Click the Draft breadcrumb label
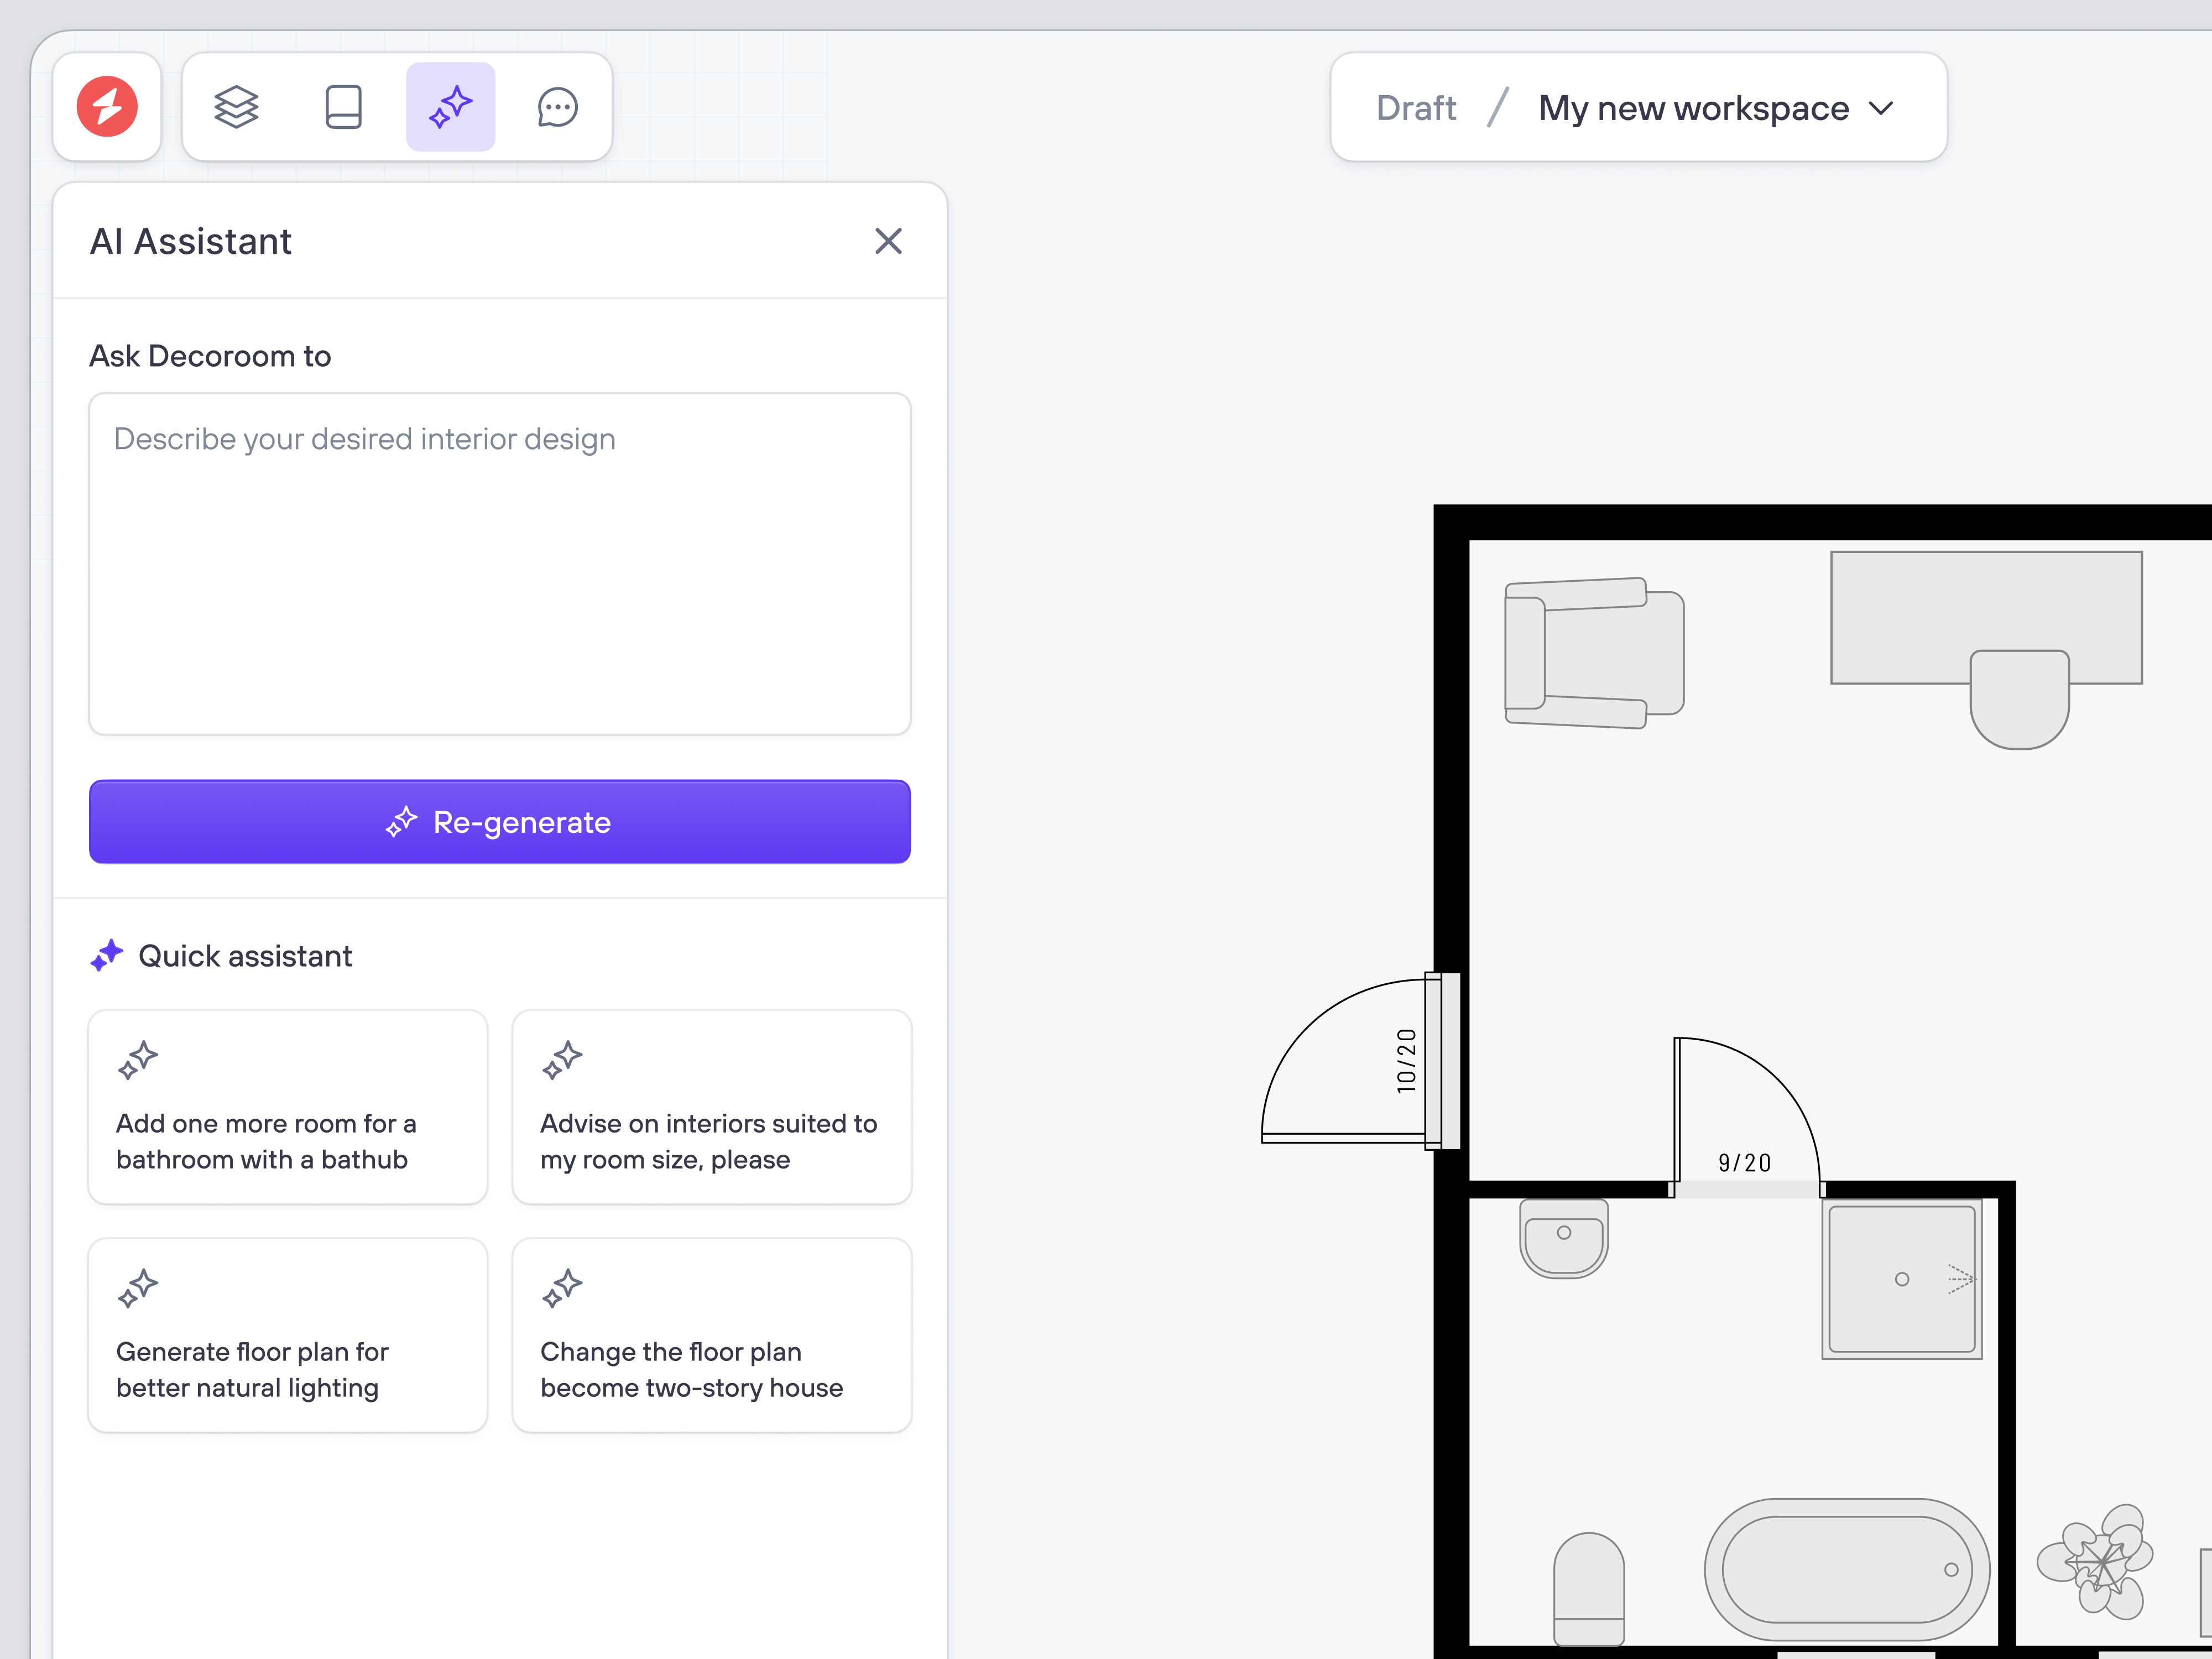 1415,107
